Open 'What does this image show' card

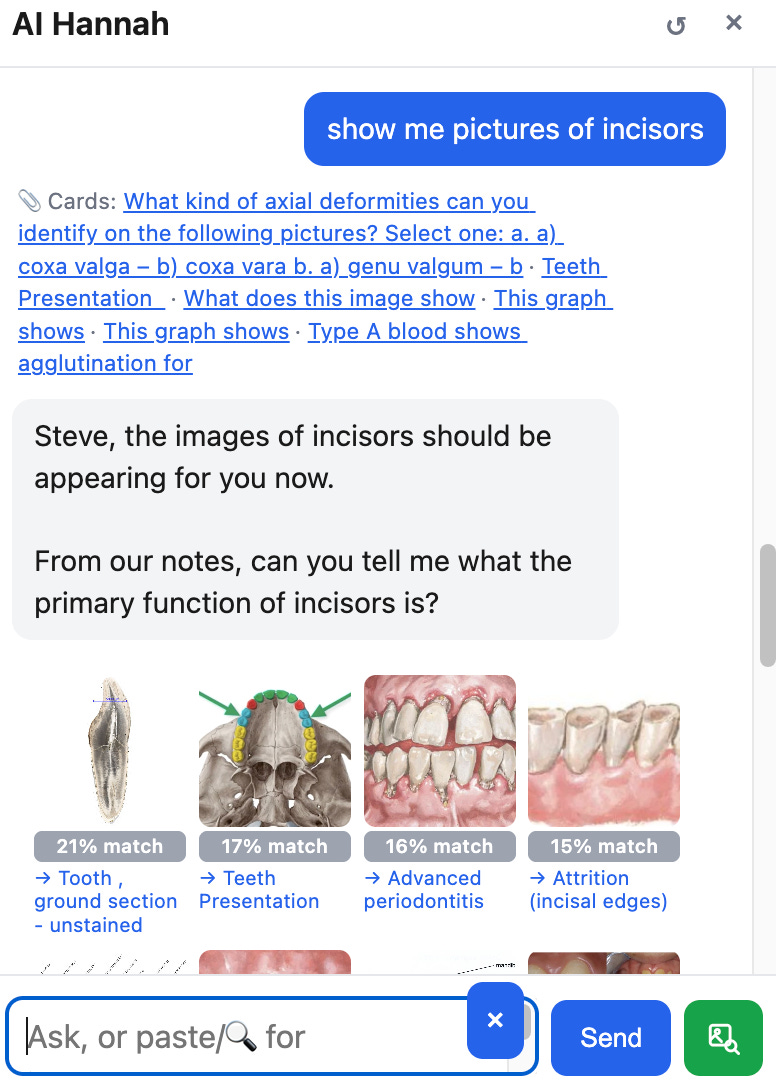pyautogui.click(x=329, y=299)
